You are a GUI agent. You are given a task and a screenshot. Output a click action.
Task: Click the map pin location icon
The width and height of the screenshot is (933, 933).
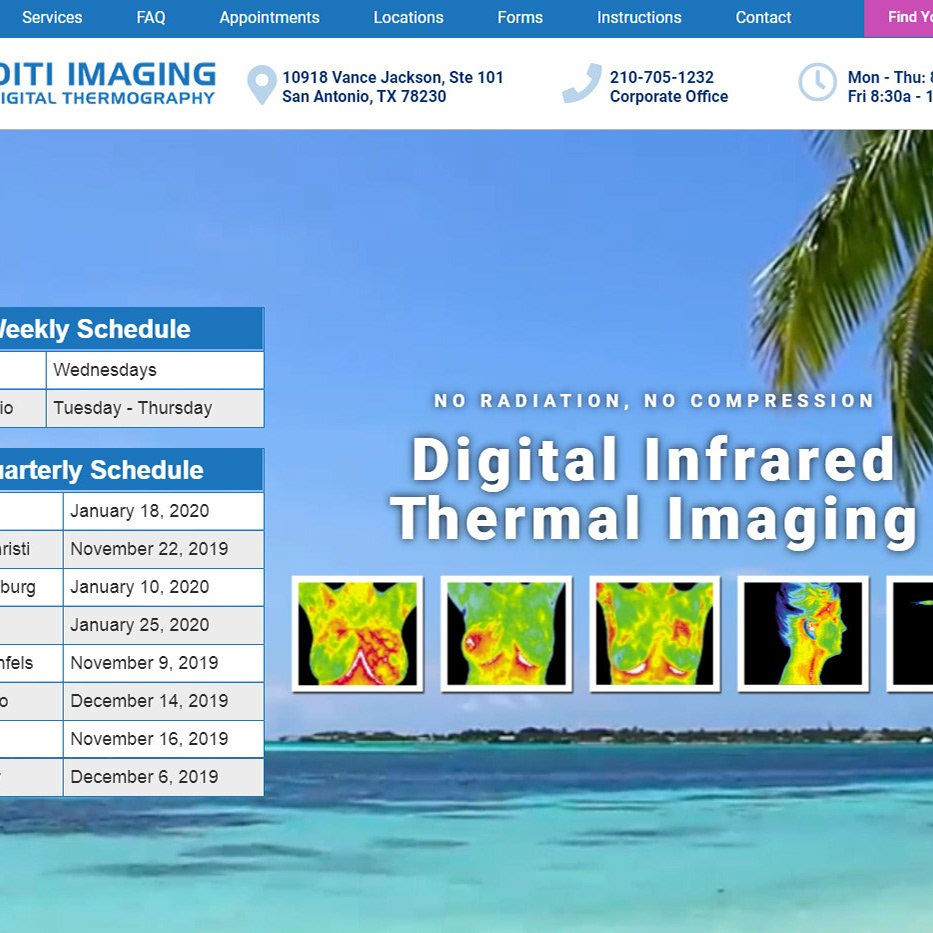(262, 85)
